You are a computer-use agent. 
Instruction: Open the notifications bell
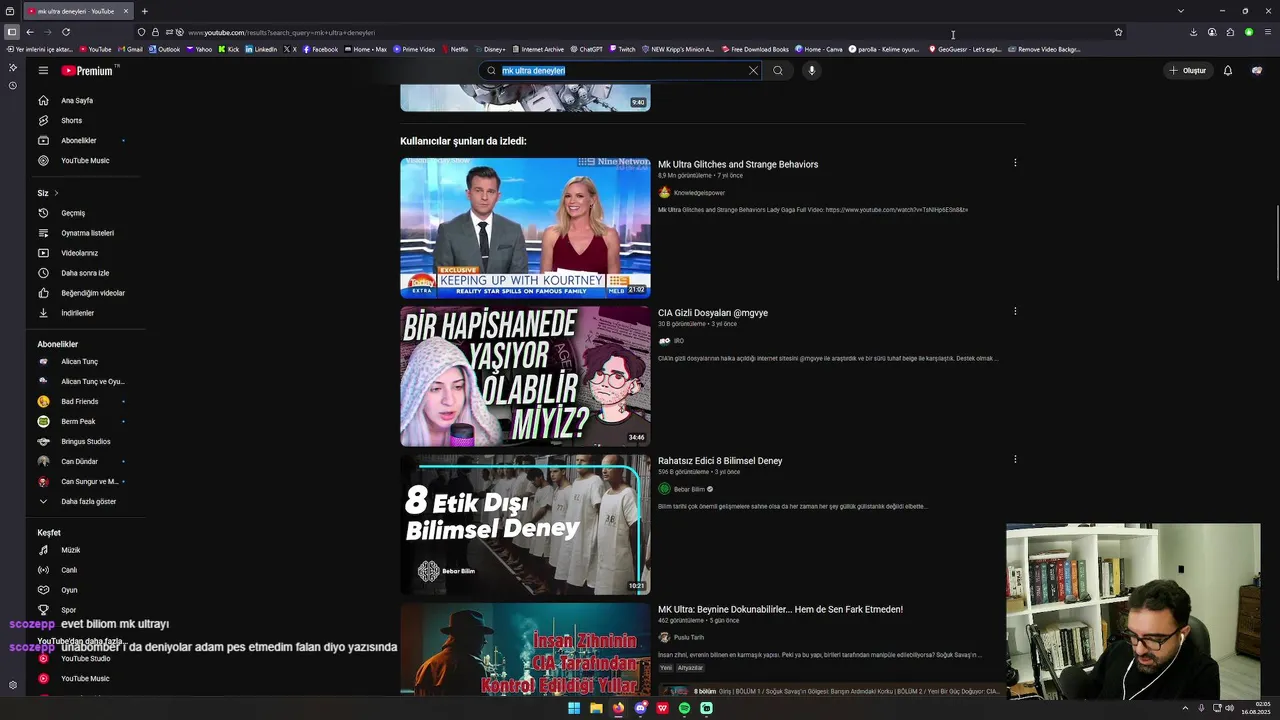click(1228, 70)
